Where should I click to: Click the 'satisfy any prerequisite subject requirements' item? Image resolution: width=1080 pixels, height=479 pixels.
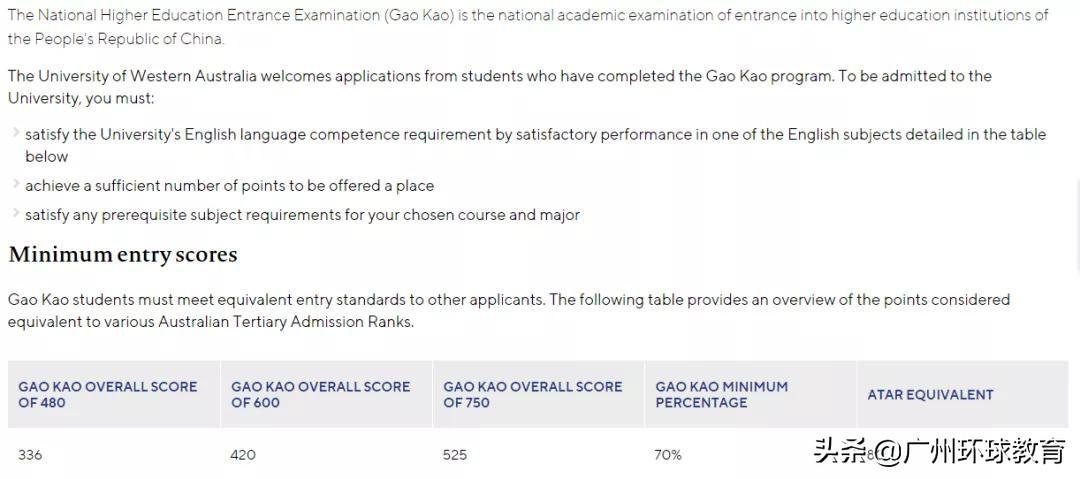point(302,214)
